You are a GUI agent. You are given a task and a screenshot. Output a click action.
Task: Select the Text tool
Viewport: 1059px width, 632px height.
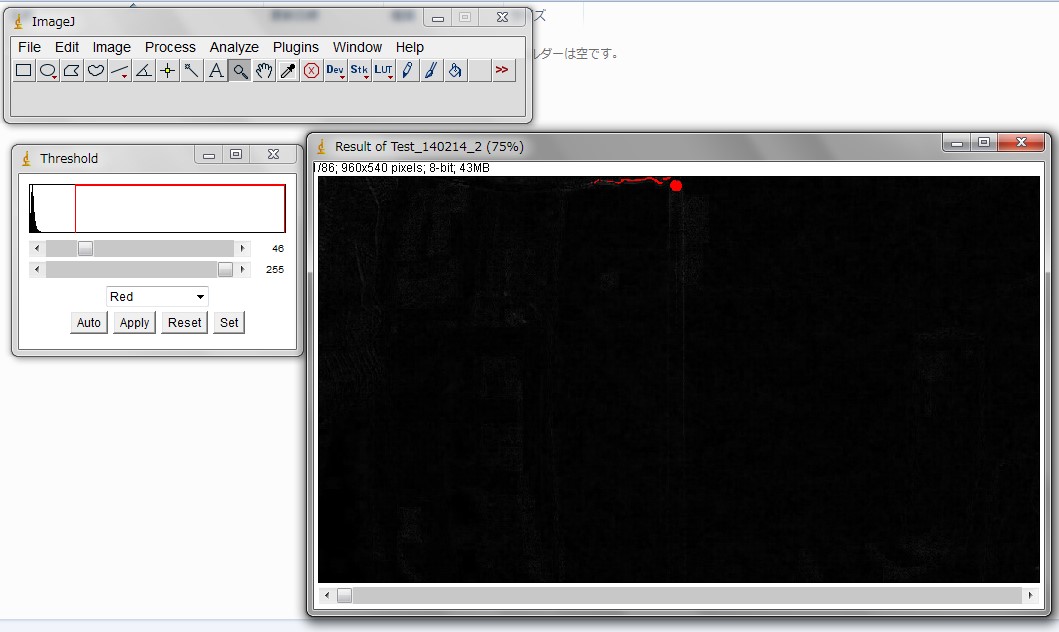tap(215, 70)
